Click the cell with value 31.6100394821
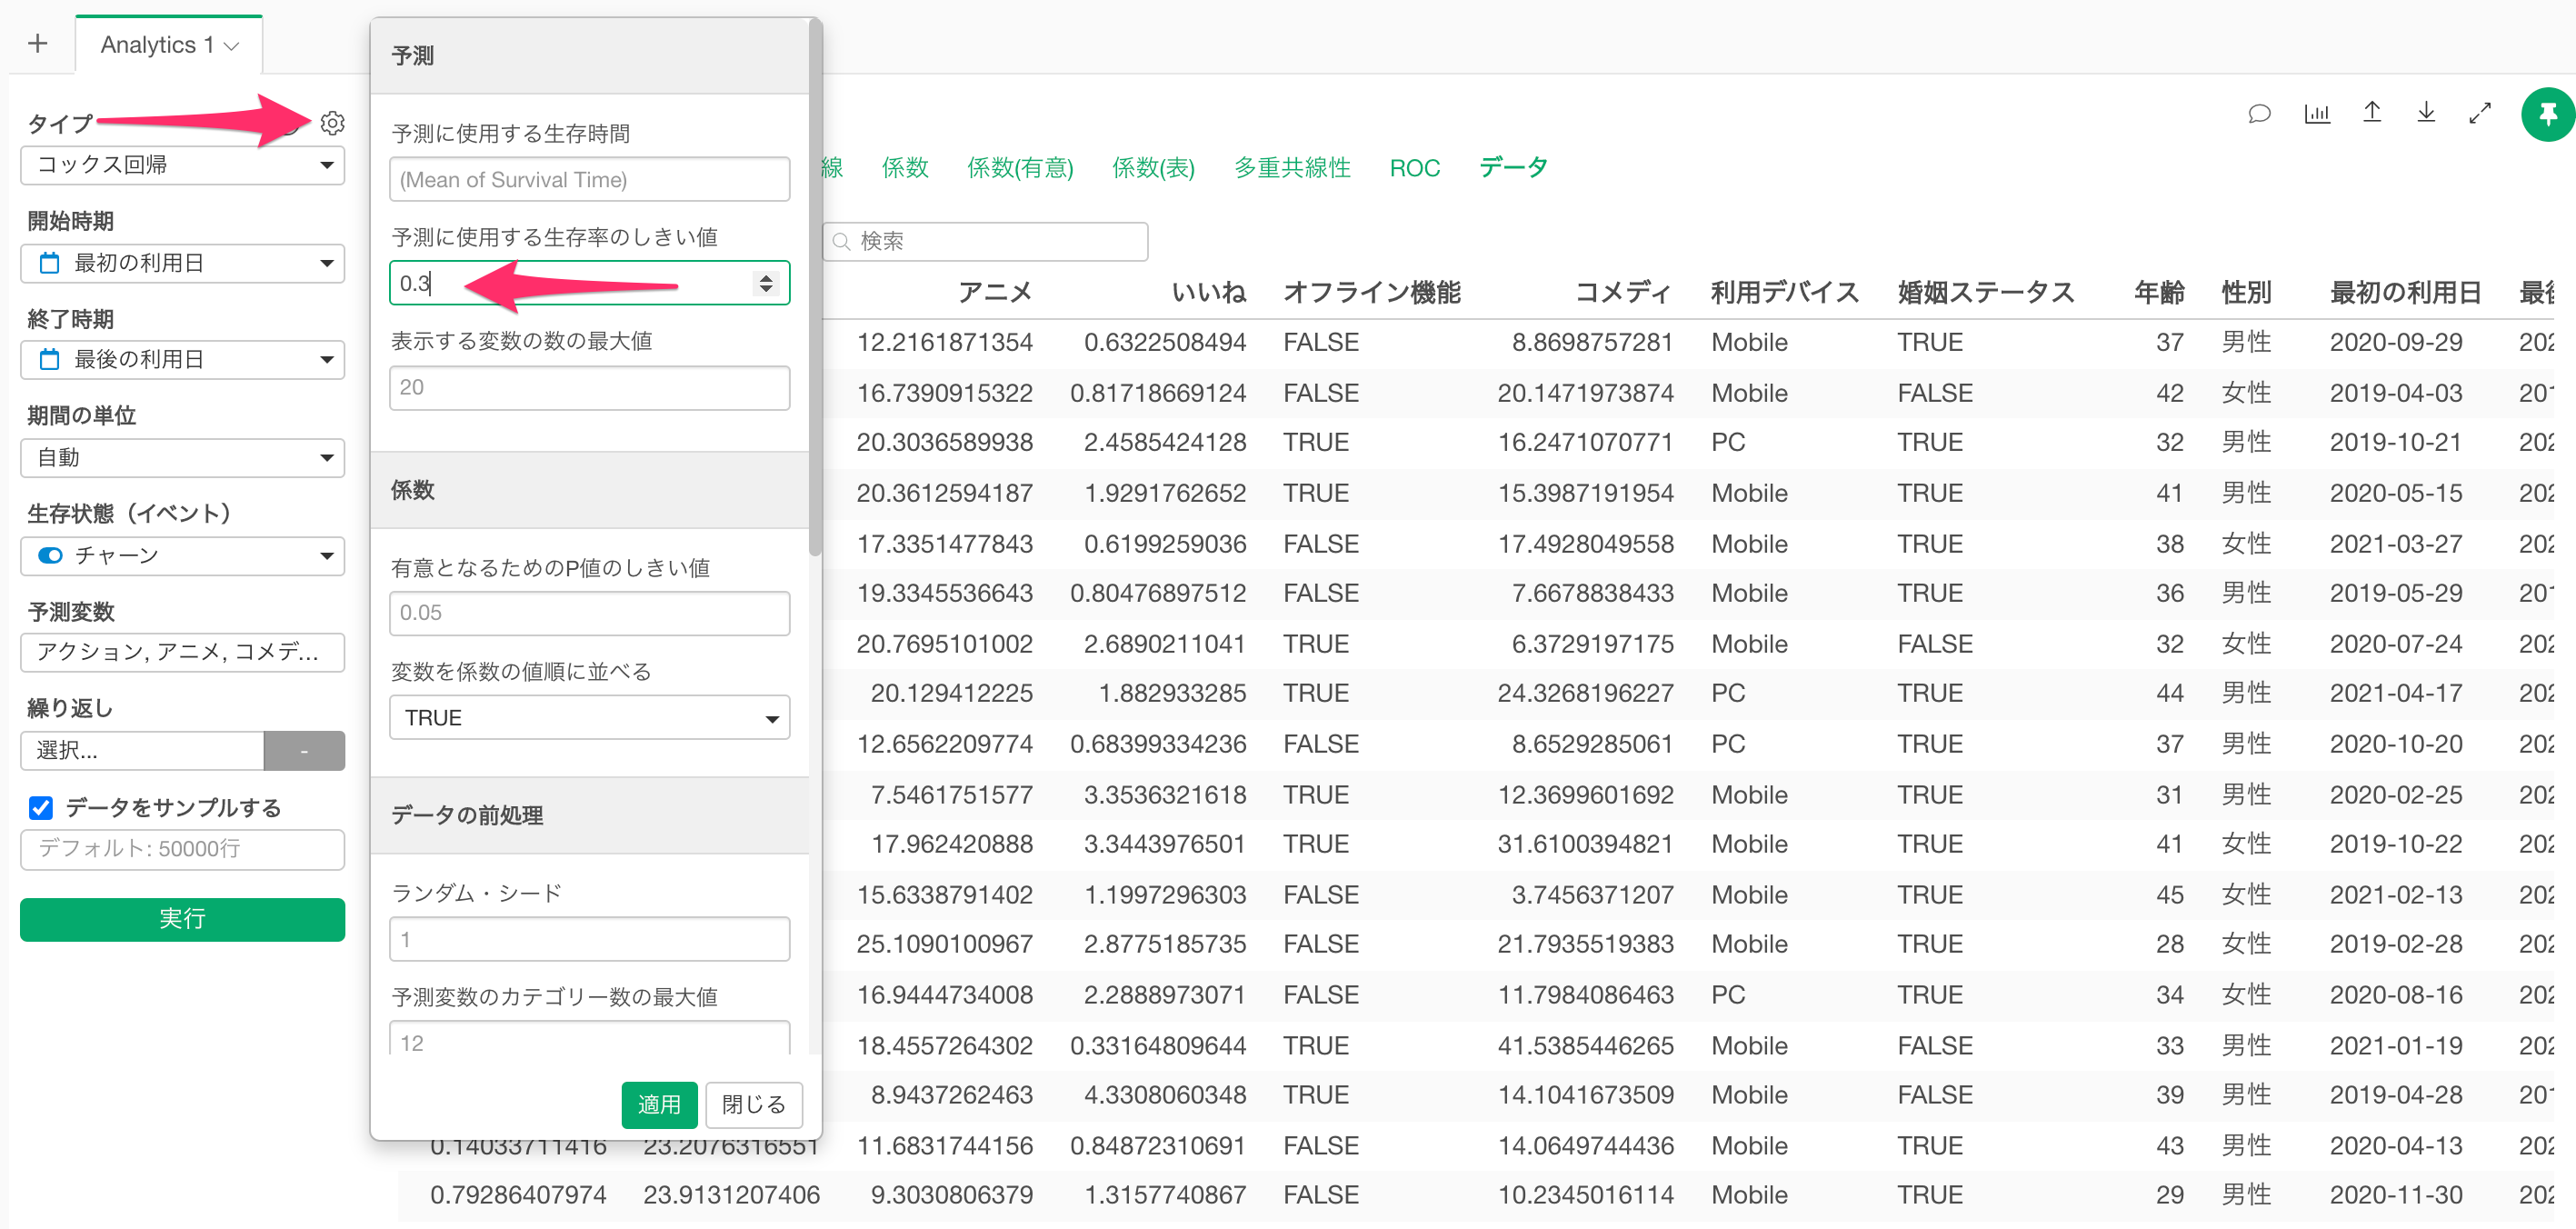This screenshot has height=1229, width=2576. [1585, 844]
